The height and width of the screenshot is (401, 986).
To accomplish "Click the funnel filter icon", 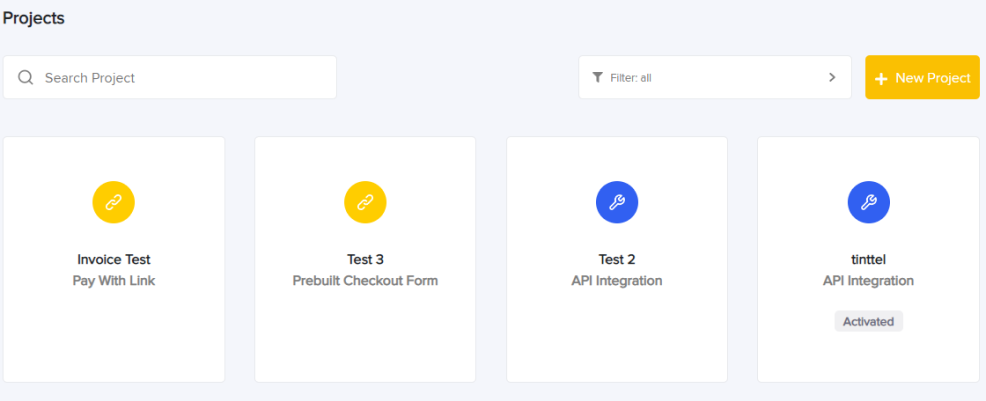I will tap(597, 77).
